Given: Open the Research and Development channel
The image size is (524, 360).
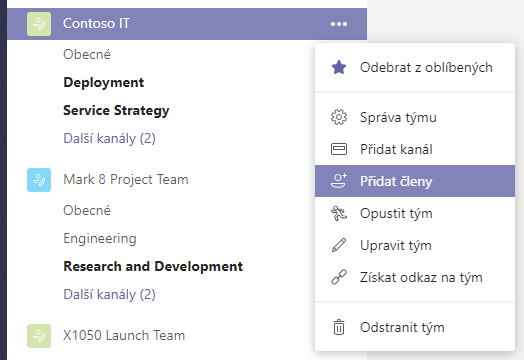Looking at the screenshot, I should pyautogui.click(x=153, y=266).
